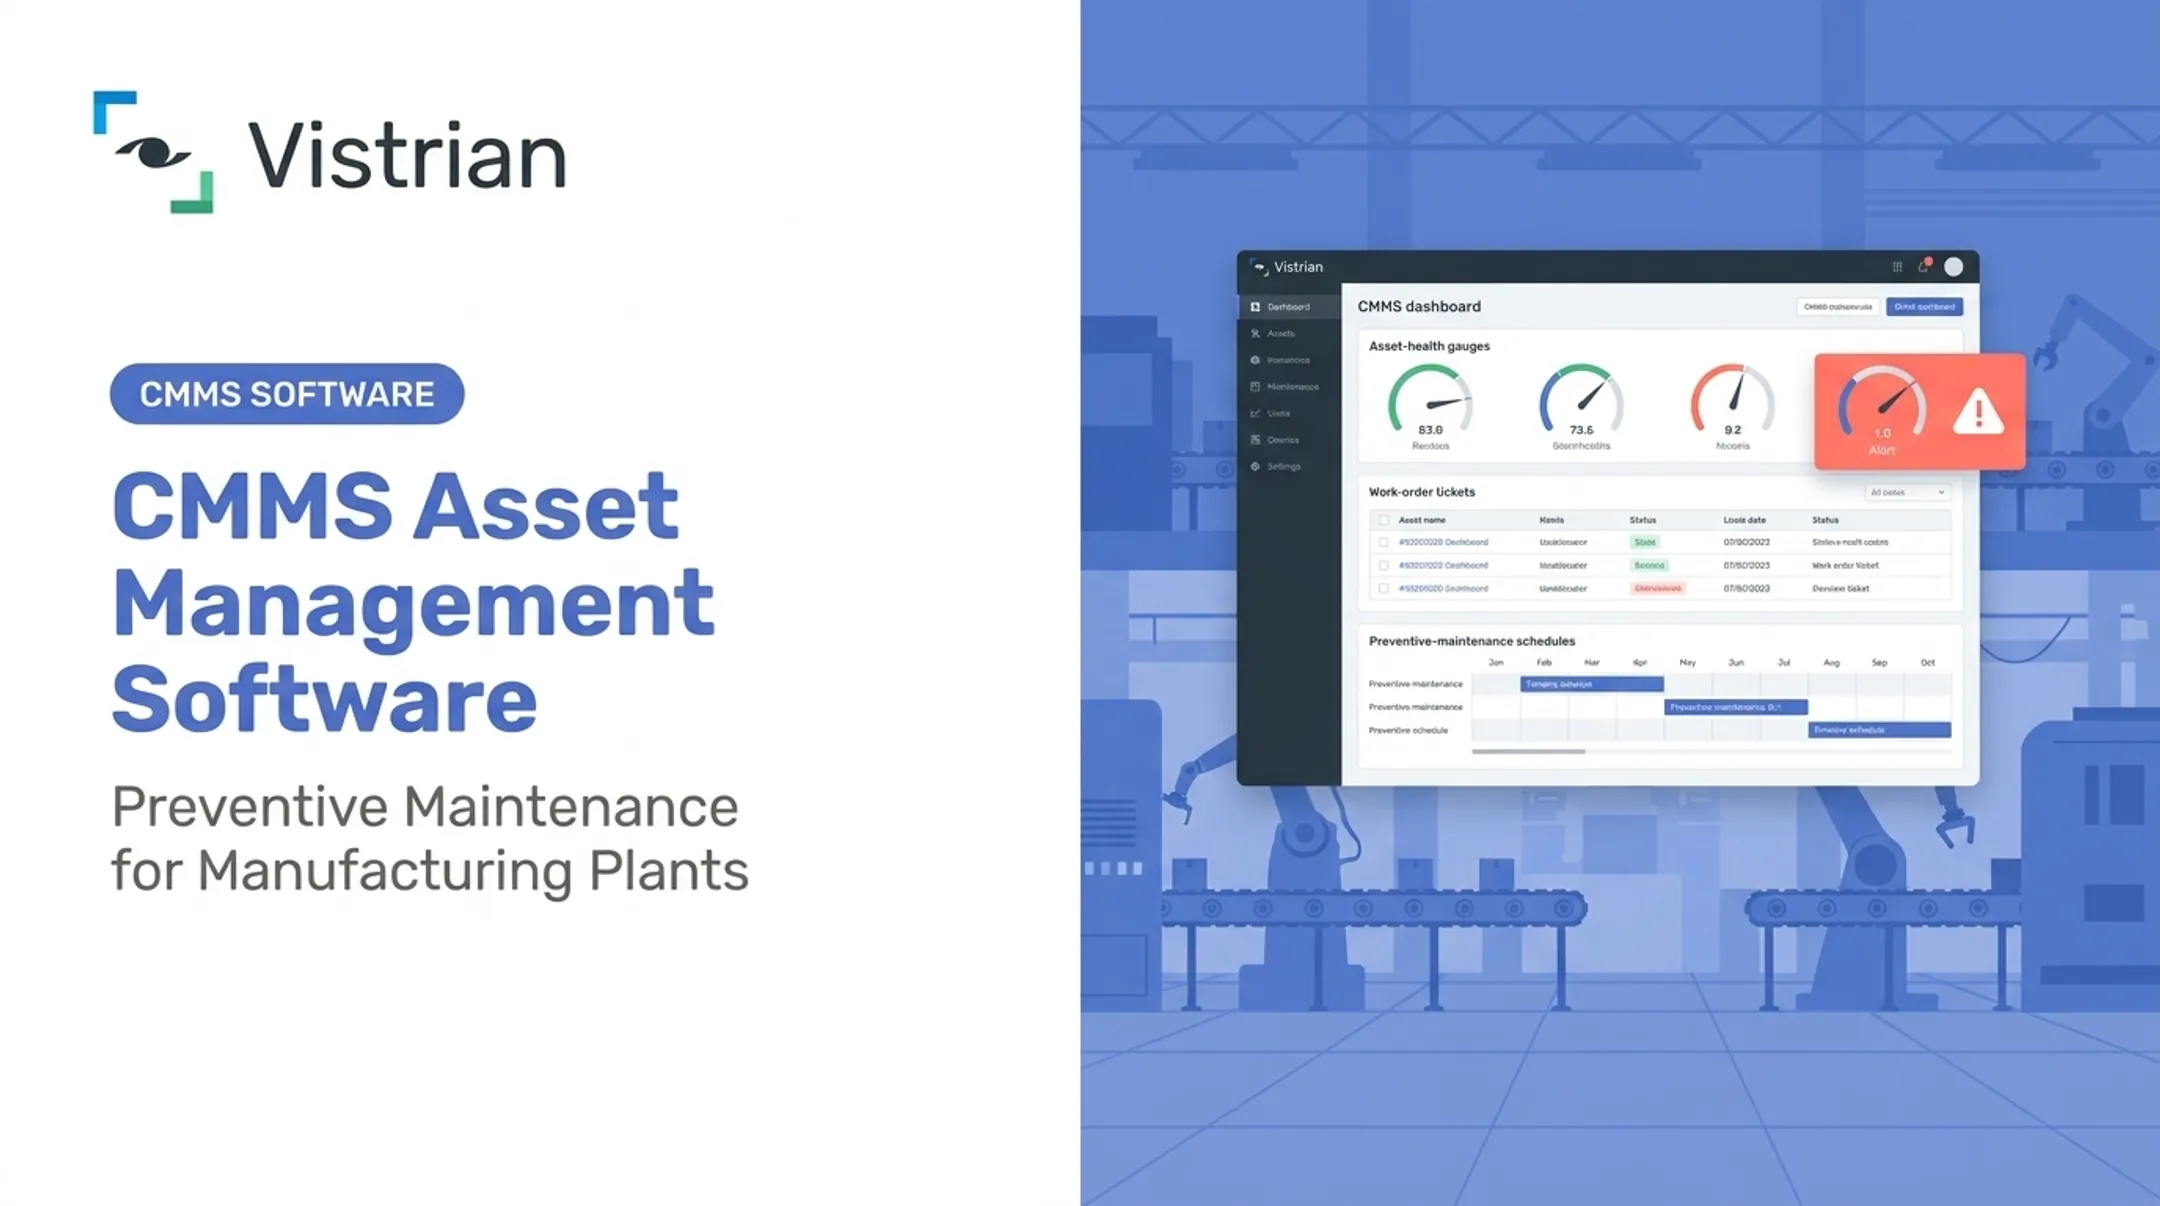Click the blue button in dashboard header

point(1924,307)
